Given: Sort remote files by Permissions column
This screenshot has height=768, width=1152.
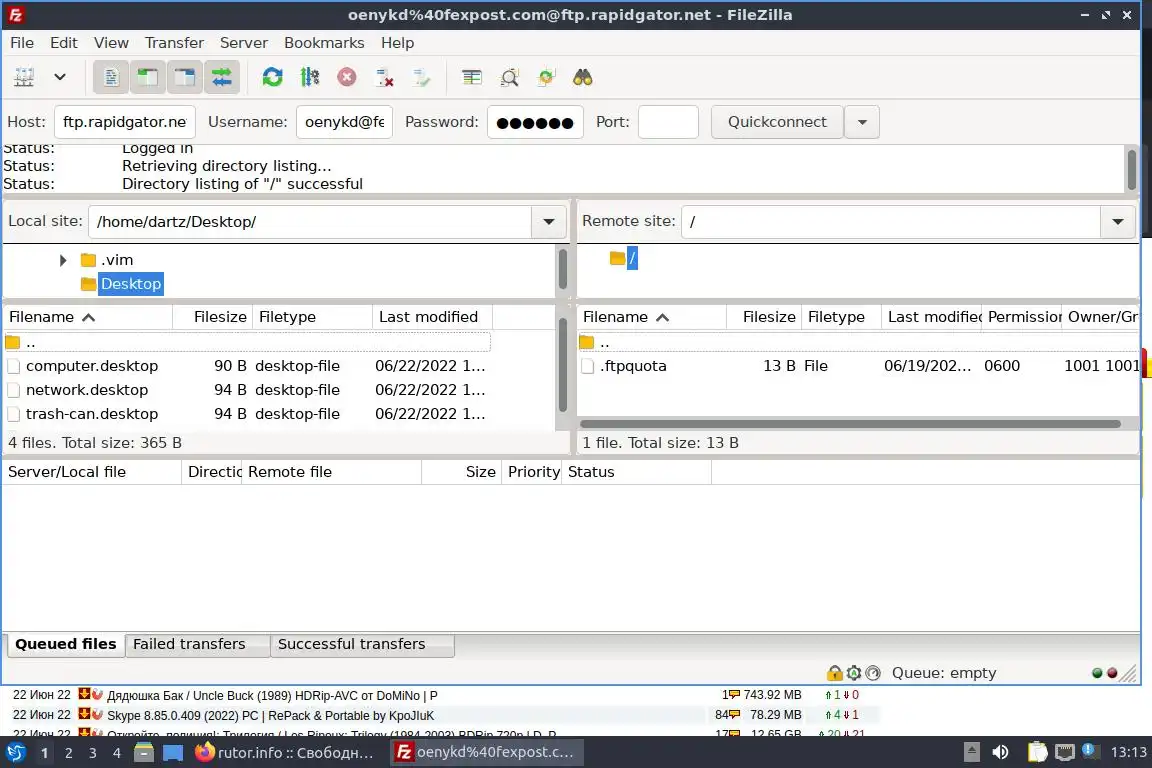Looking at the screenshot, I should tap(1022, 317).
